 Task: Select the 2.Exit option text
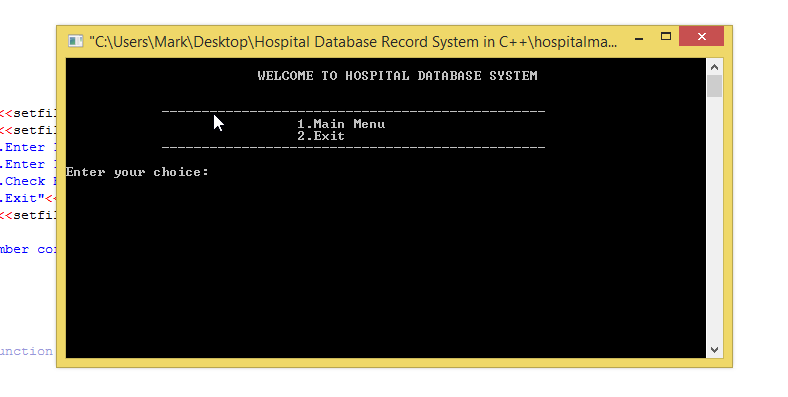click(321, 136)
